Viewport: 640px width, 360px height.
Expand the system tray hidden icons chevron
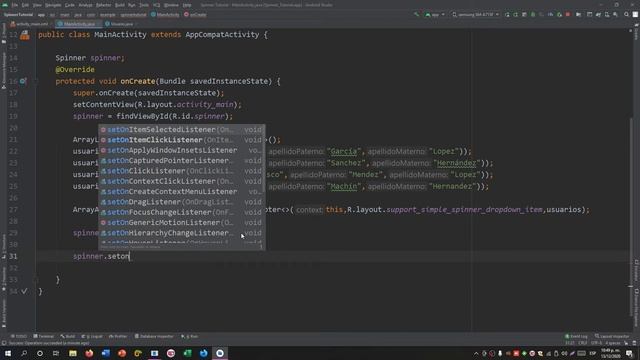click(476, 353)
